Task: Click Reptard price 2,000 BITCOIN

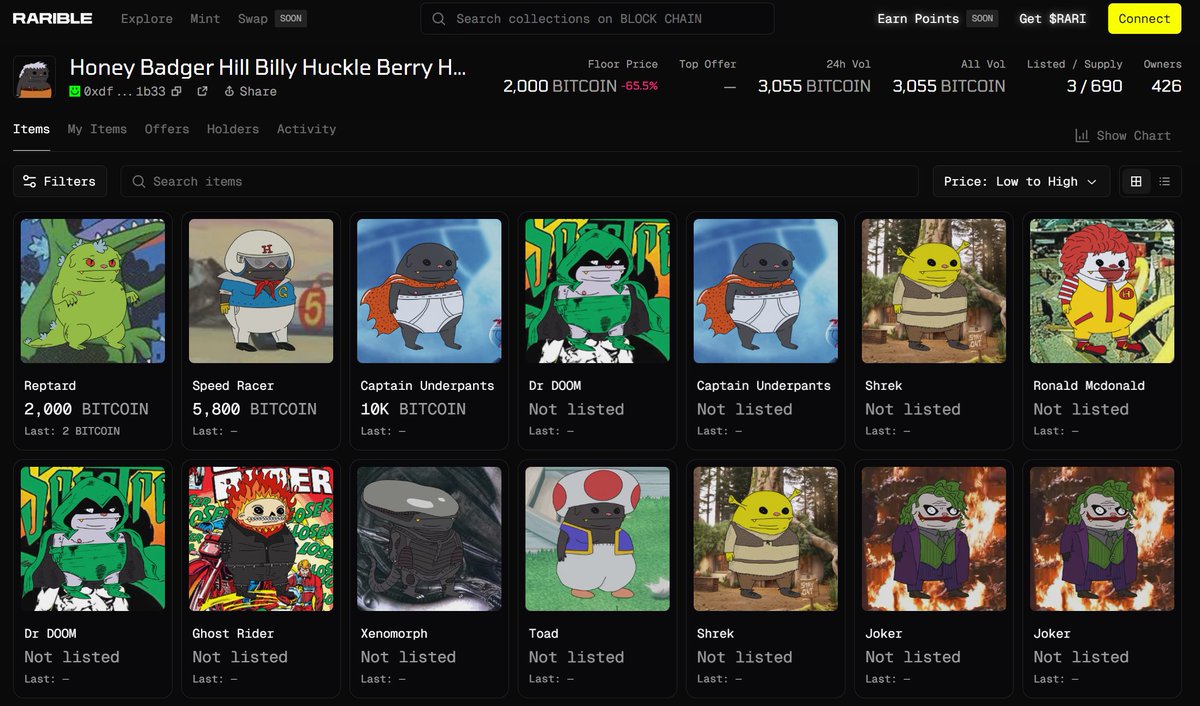Action: pyautogui.click(x=86, y=409)
